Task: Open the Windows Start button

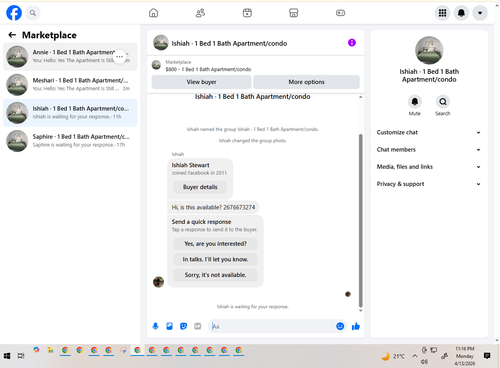Action: (x=7, y=356)
